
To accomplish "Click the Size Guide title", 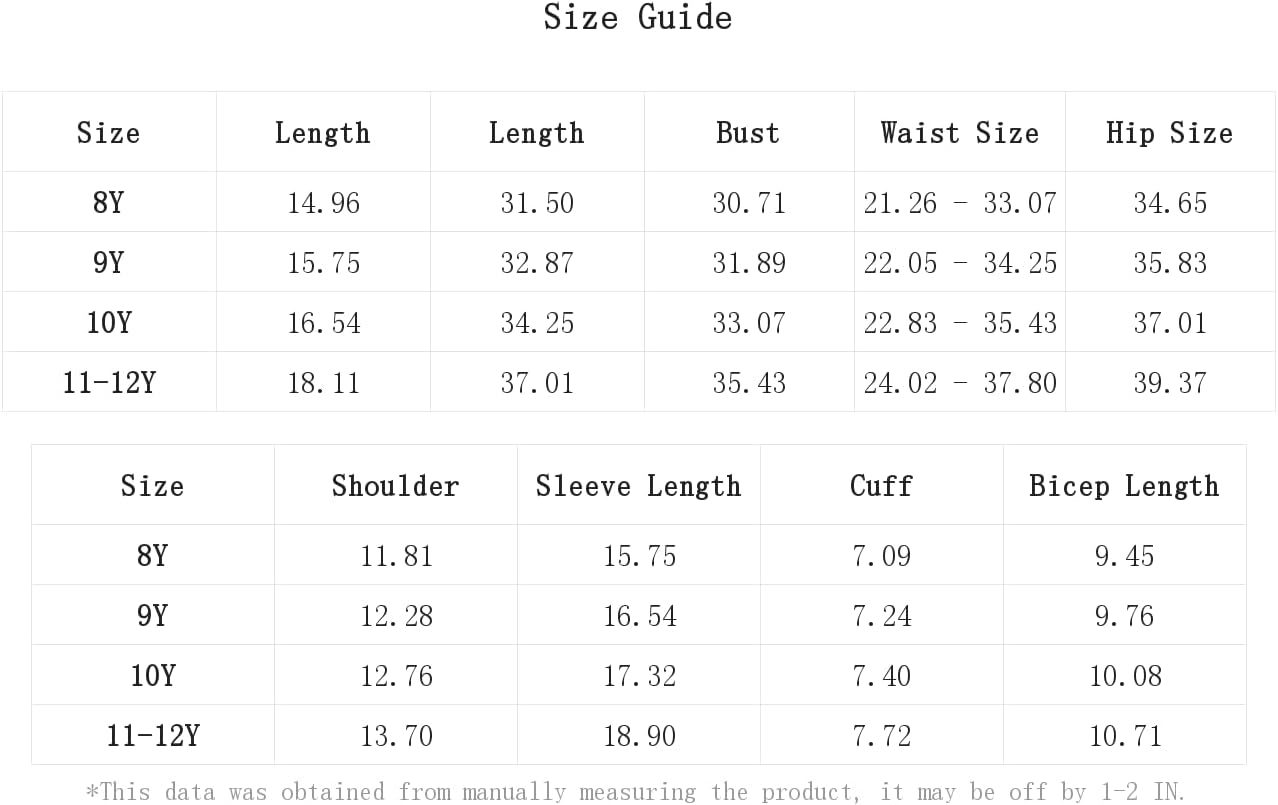I will tap(638, 17).
